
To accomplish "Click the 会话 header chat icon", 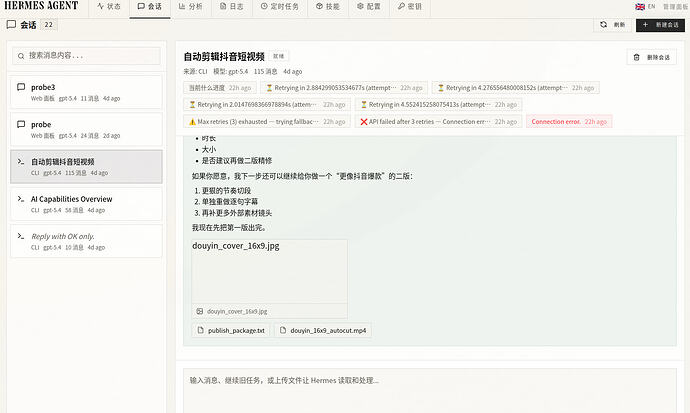I will [11, 25].
